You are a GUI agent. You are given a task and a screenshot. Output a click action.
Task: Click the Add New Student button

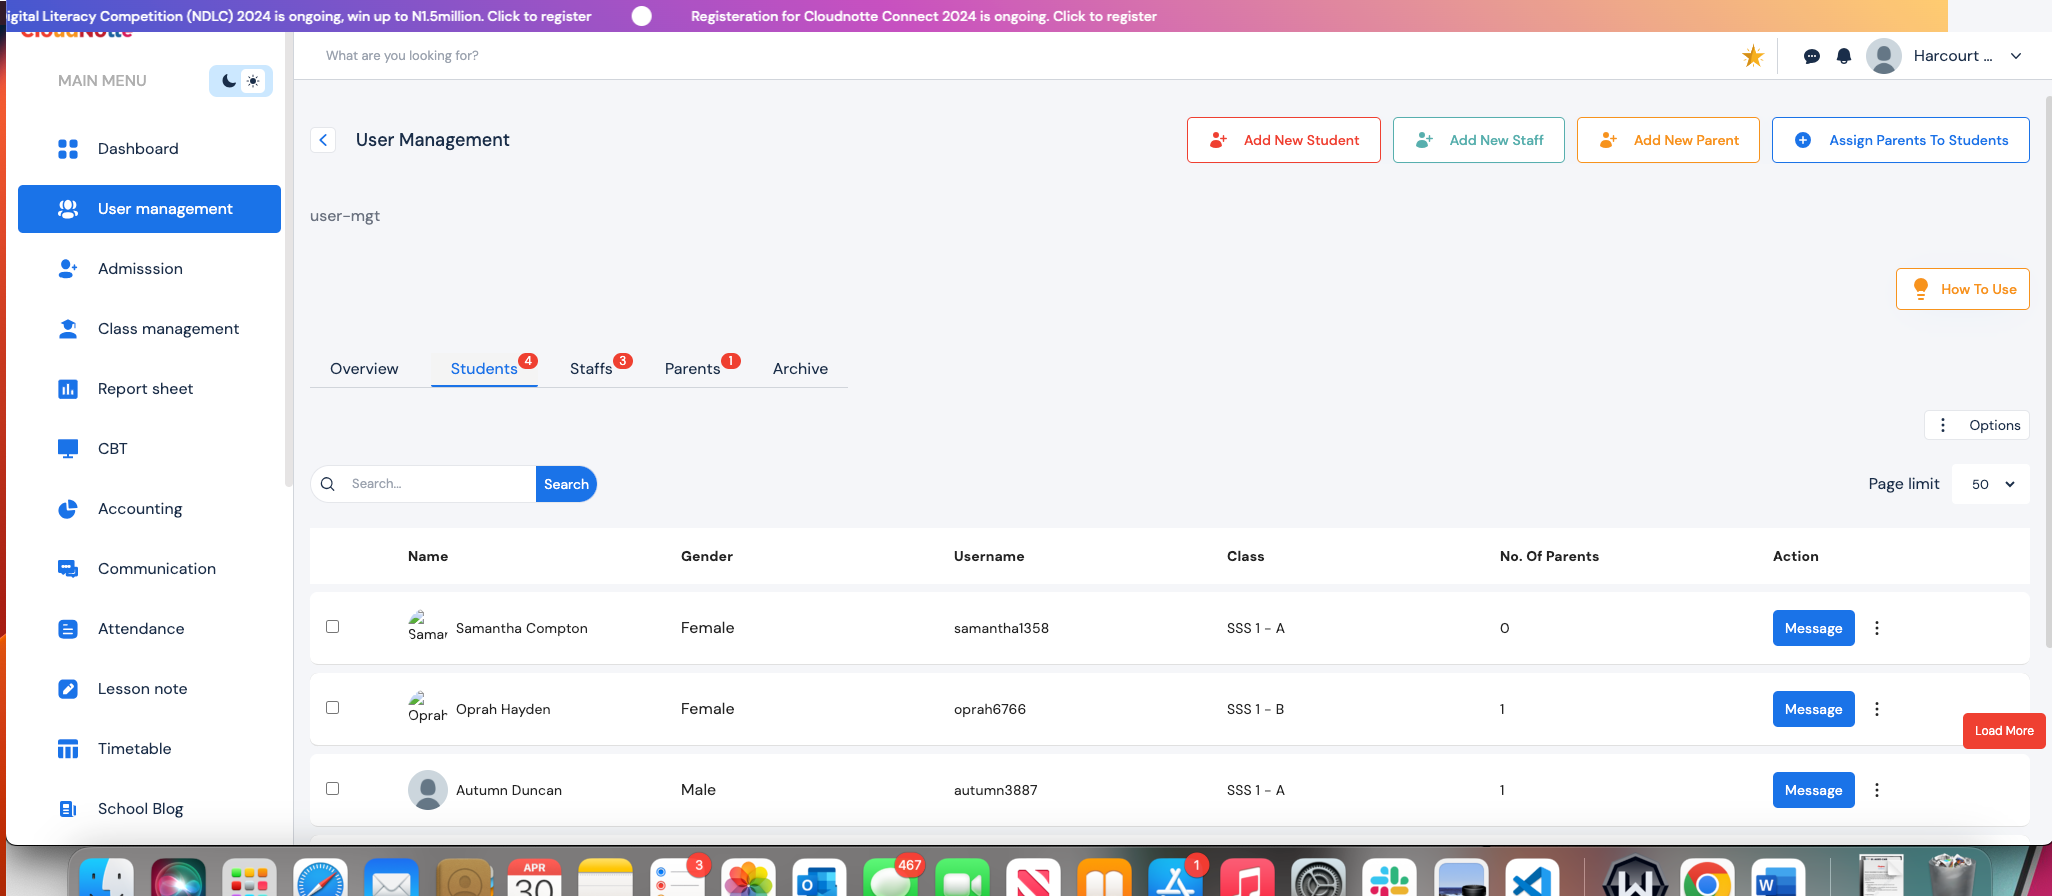coord(1283,140)
